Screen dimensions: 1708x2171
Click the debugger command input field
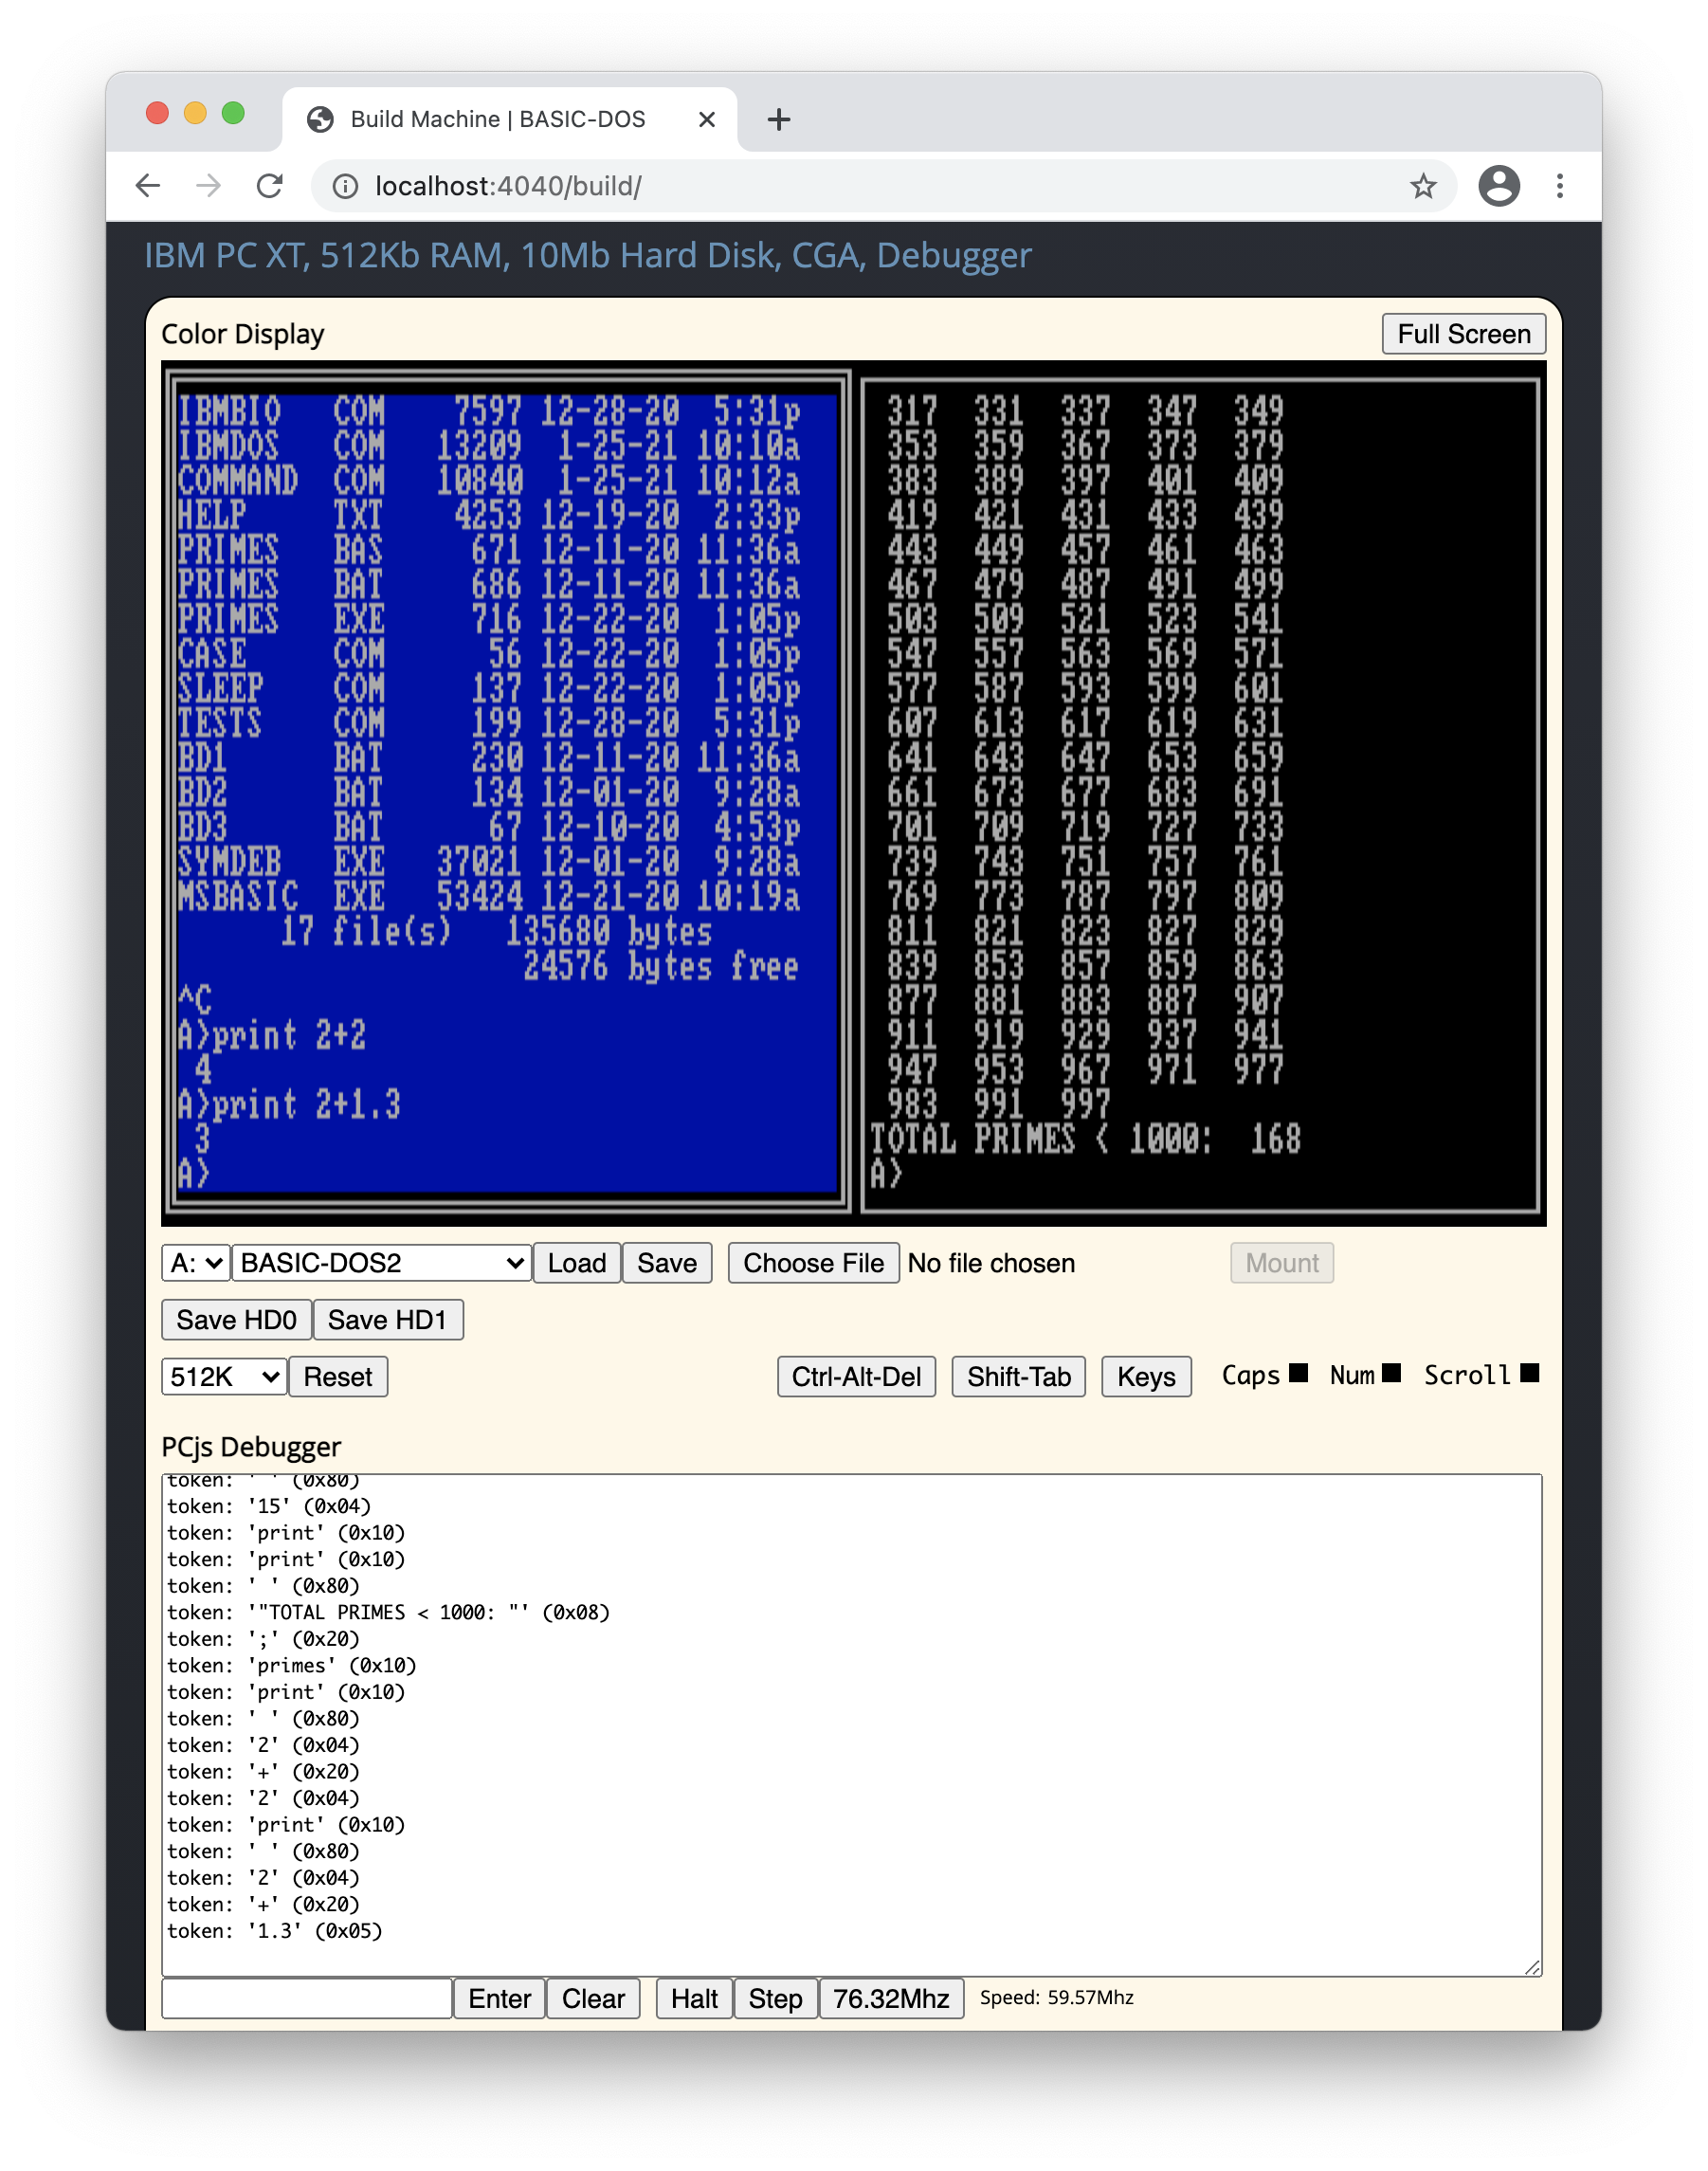point(307,1998)
